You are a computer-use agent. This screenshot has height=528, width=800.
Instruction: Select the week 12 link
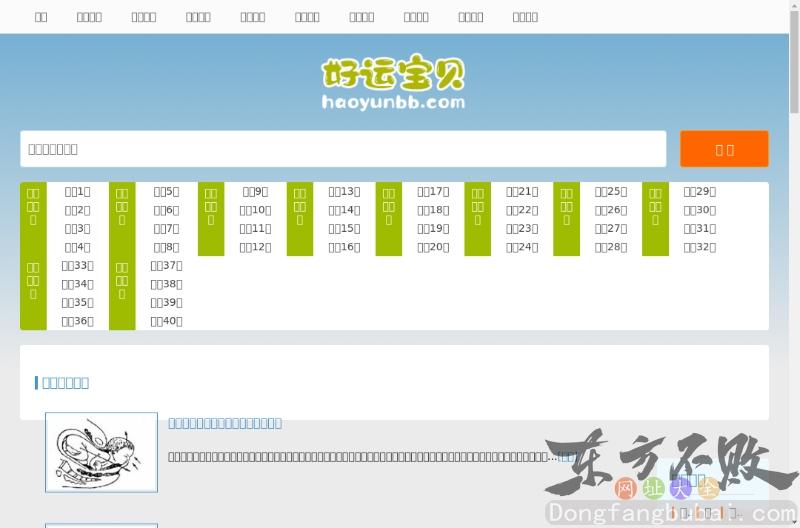255,247
